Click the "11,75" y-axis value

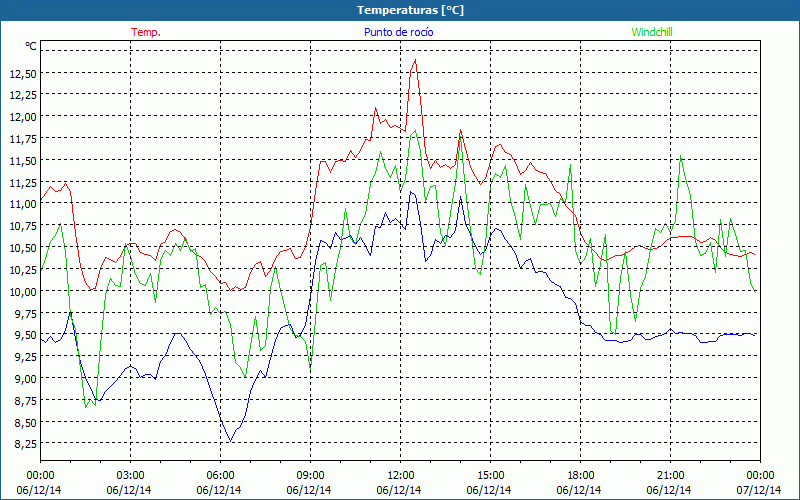pos(23,139)
